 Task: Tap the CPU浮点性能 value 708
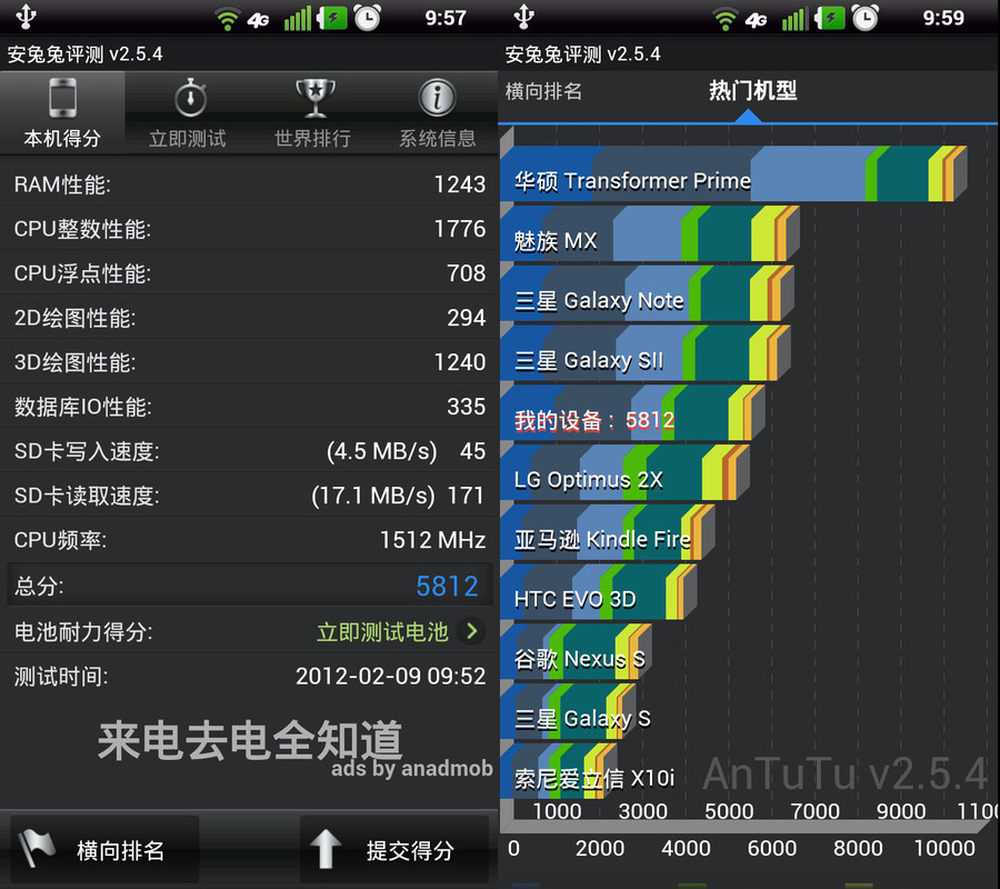tap(466, 273)
